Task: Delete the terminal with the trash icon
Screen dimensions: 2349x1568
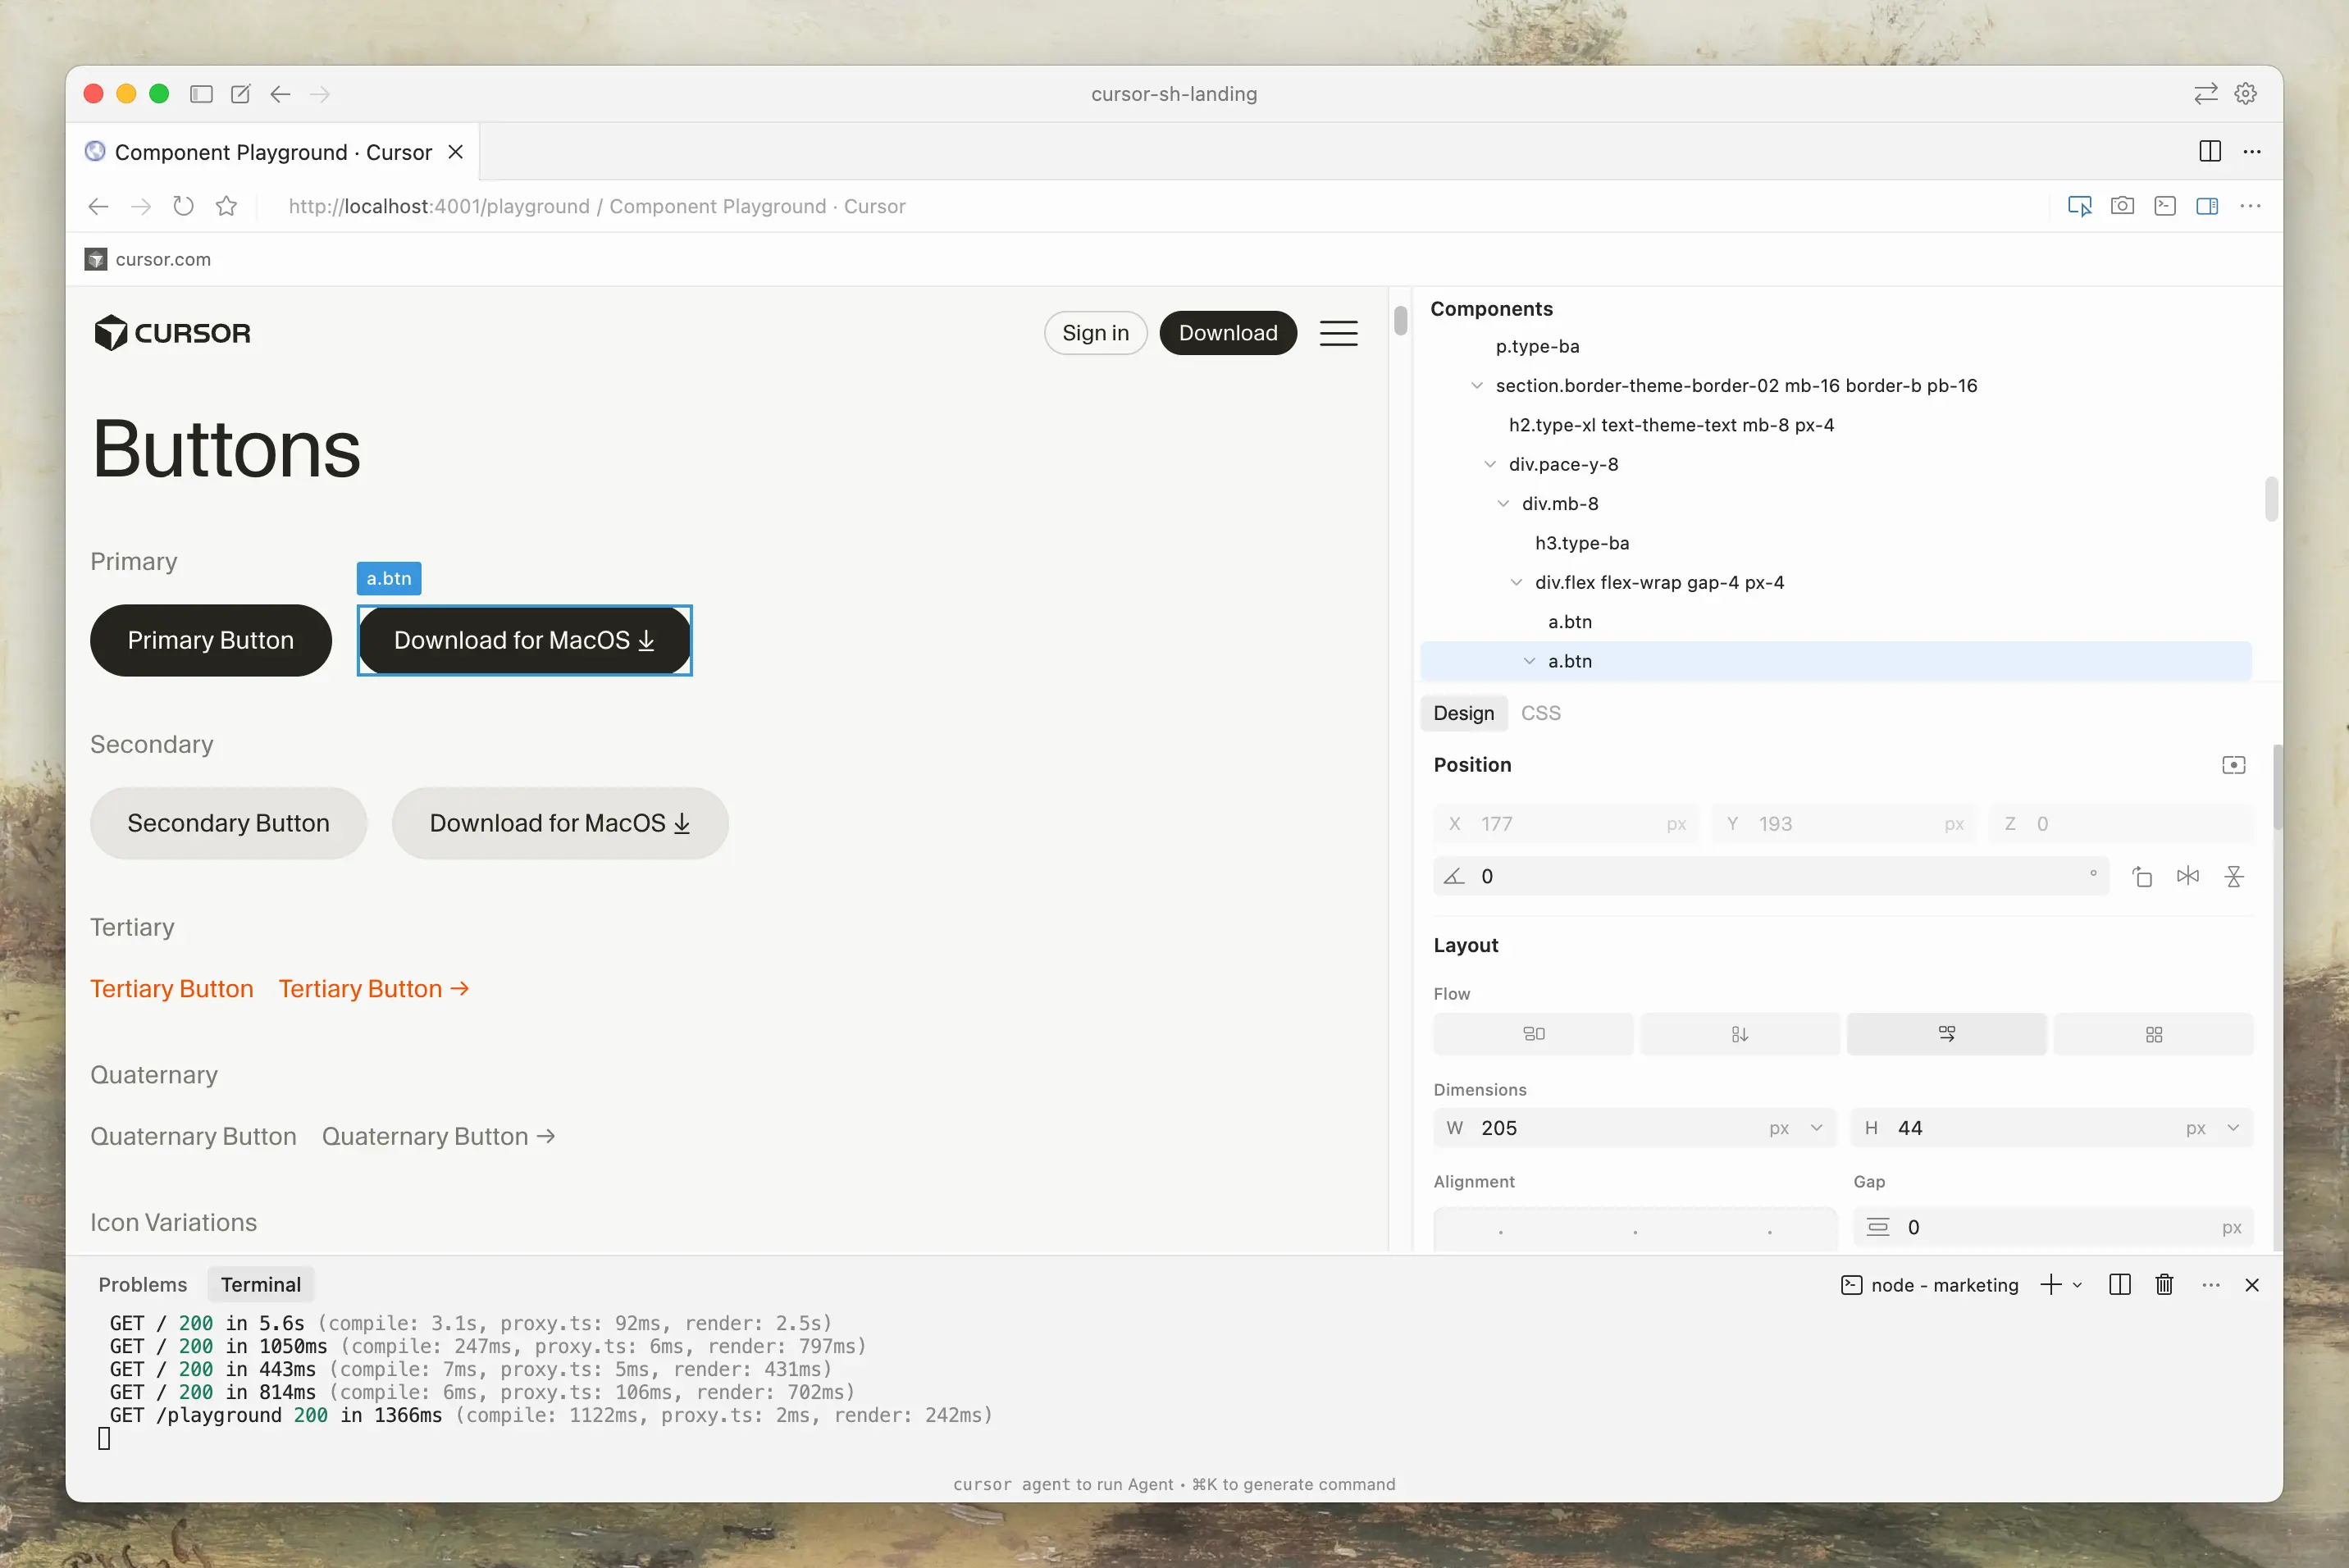Action: [x=2164, y=1285]
